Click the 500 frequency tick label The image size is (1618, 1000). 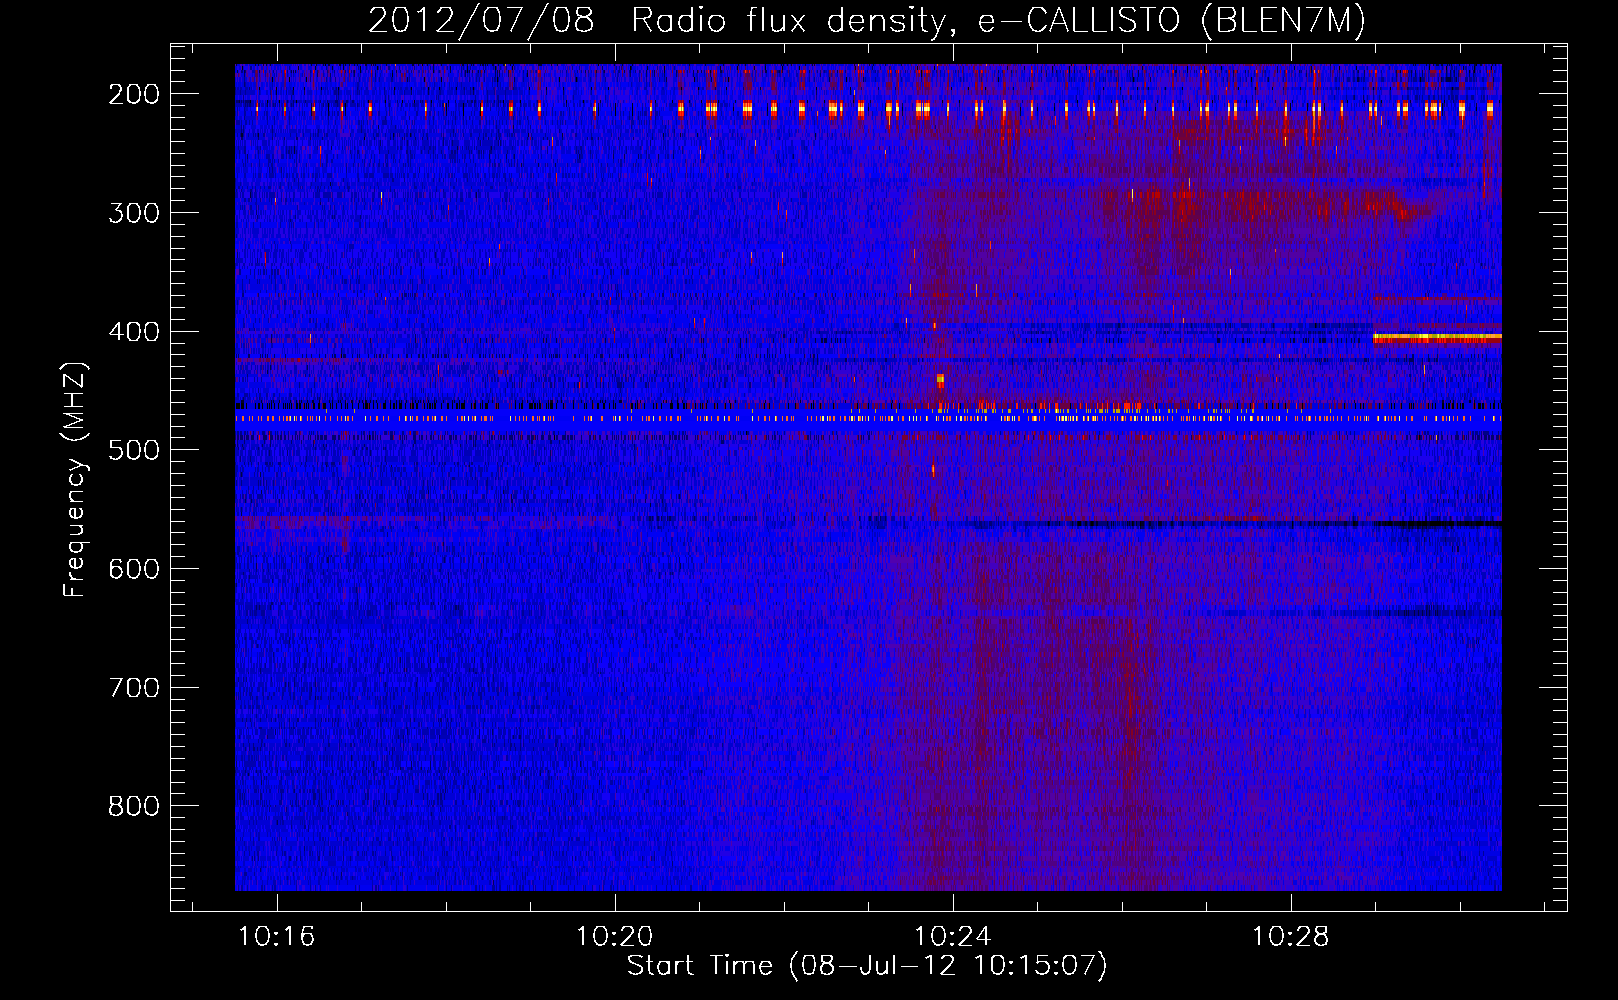point(134,450)
